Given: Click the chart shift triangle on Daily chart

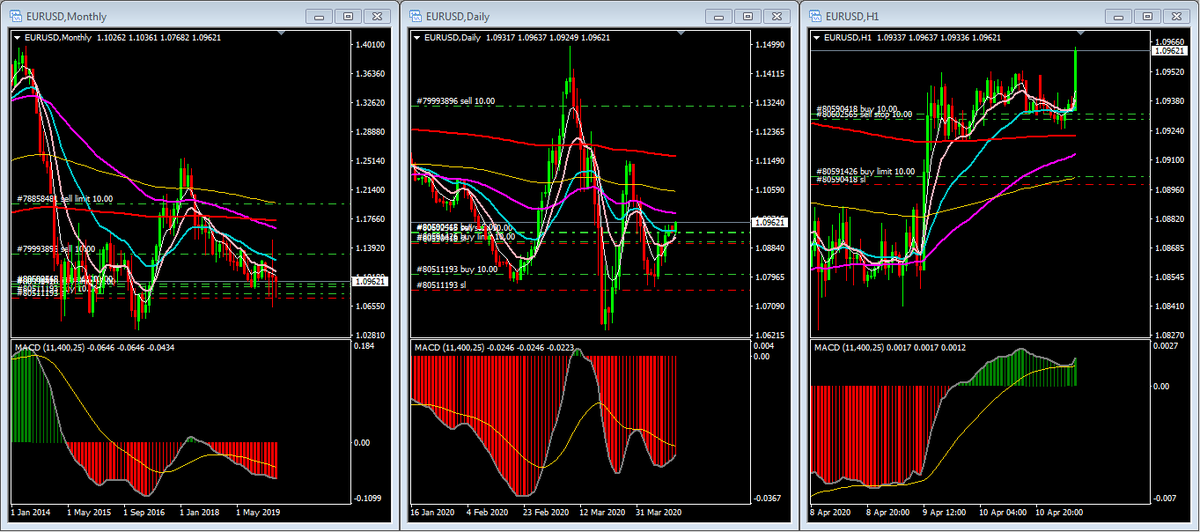Looking at the screenshot, I should point(682,34).
